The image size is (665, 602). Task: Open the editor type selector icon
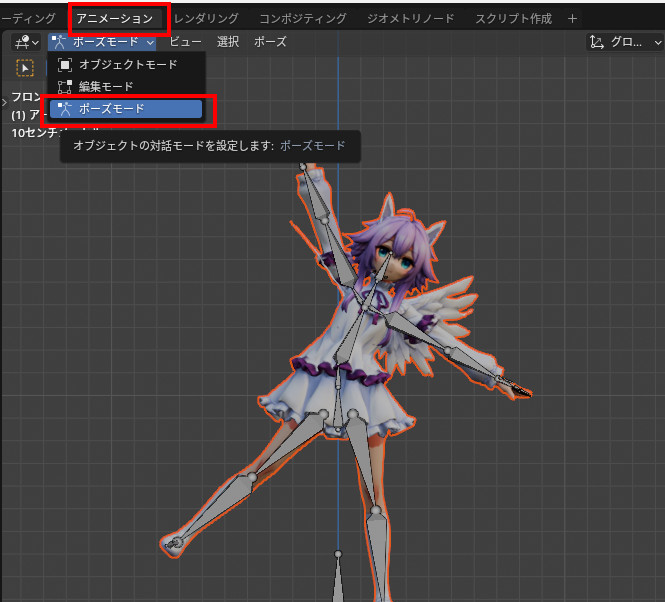26,42
